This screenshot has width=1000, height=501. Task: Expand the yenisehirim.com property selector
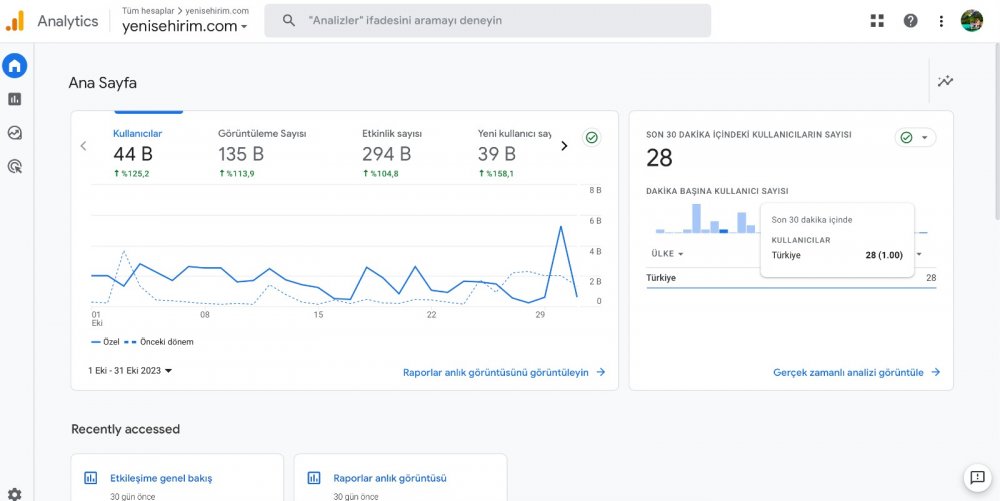point(185,27)
